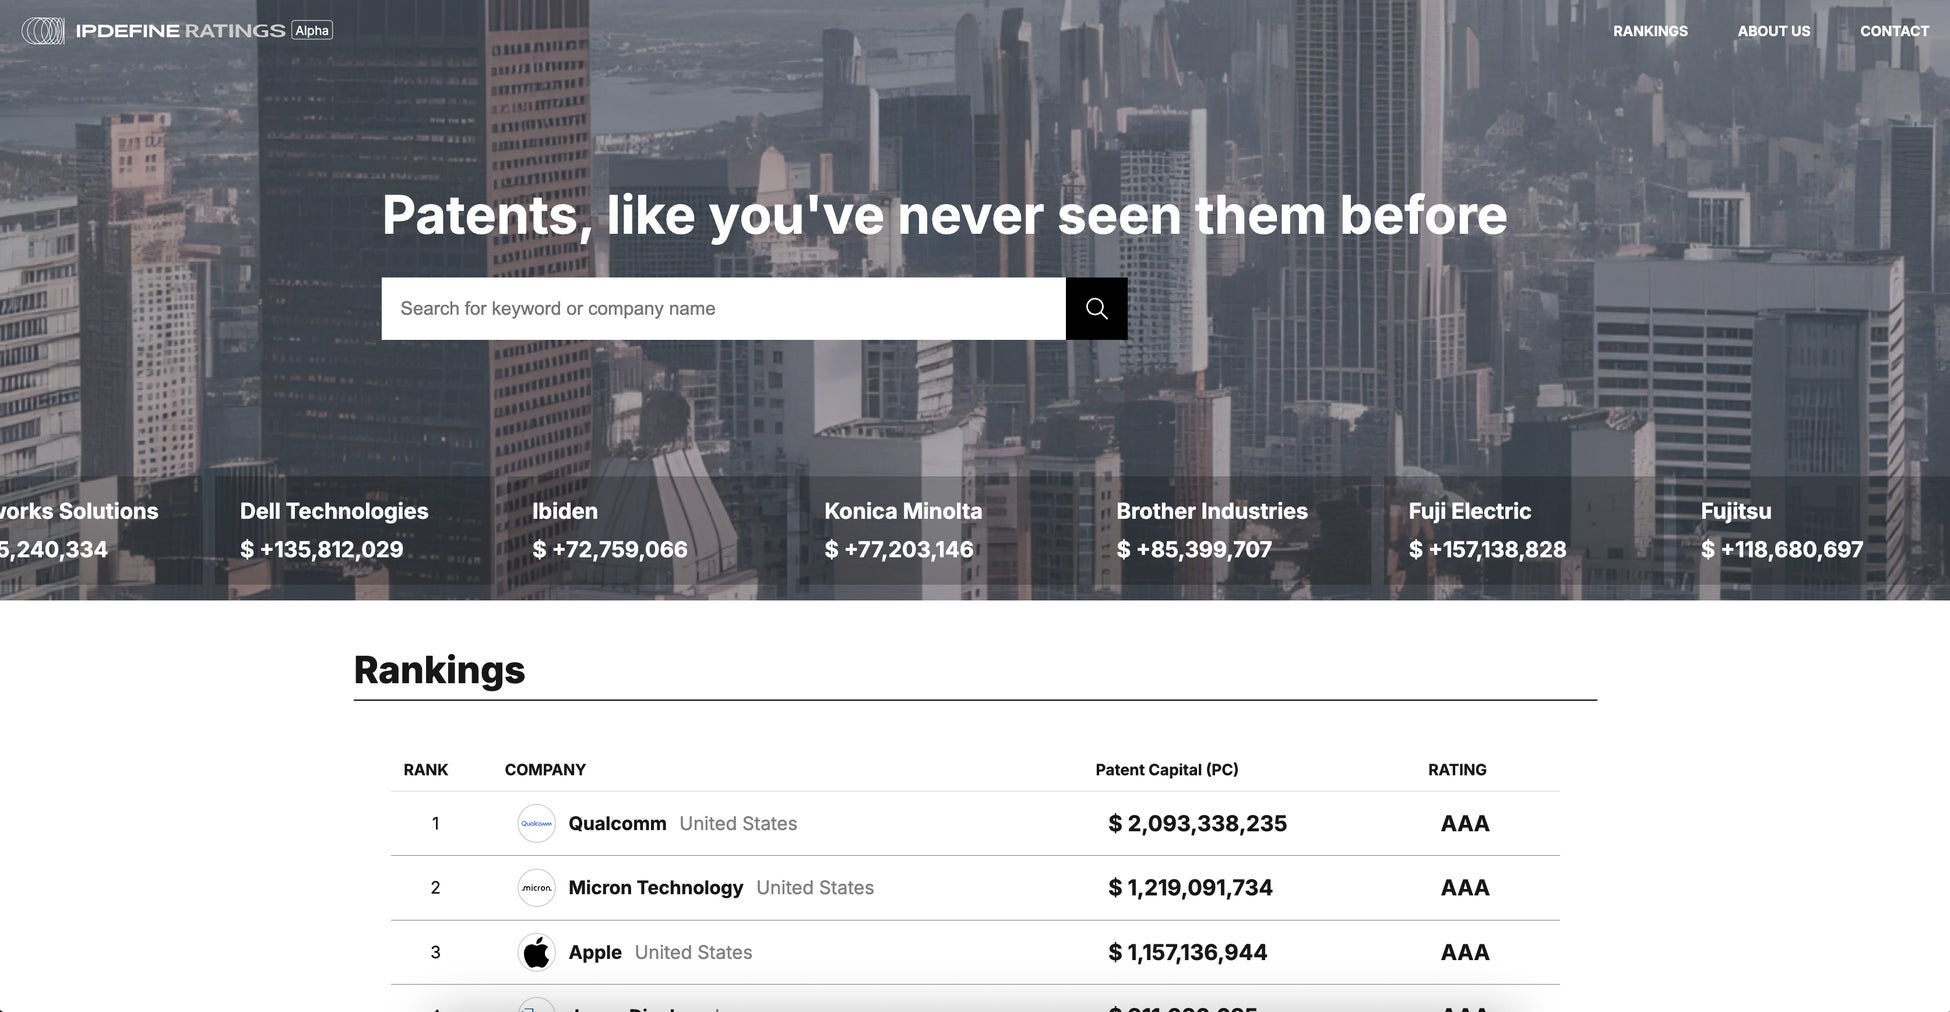Click the Micron Technology logo icon
The width and height of the screenshot is (1950, 1012).
(x=536, y=888)
